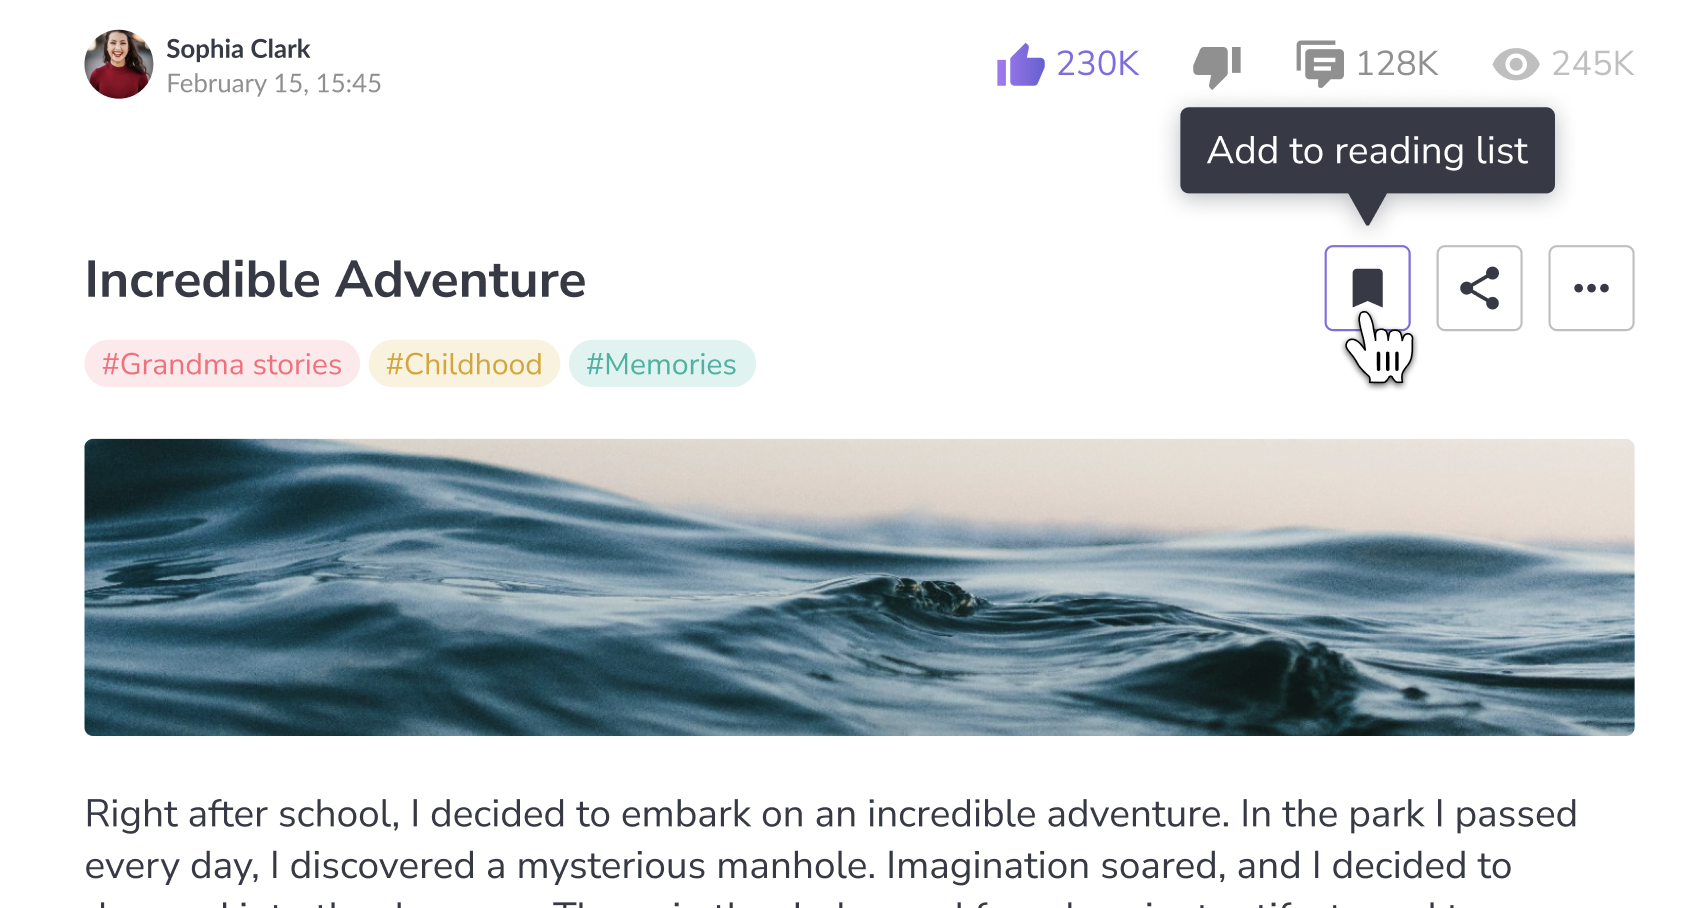Open comments via the speech bubble icon
Image resolution: width=1708 pixels, height=908 pixels.
[x=1320, y=64]
